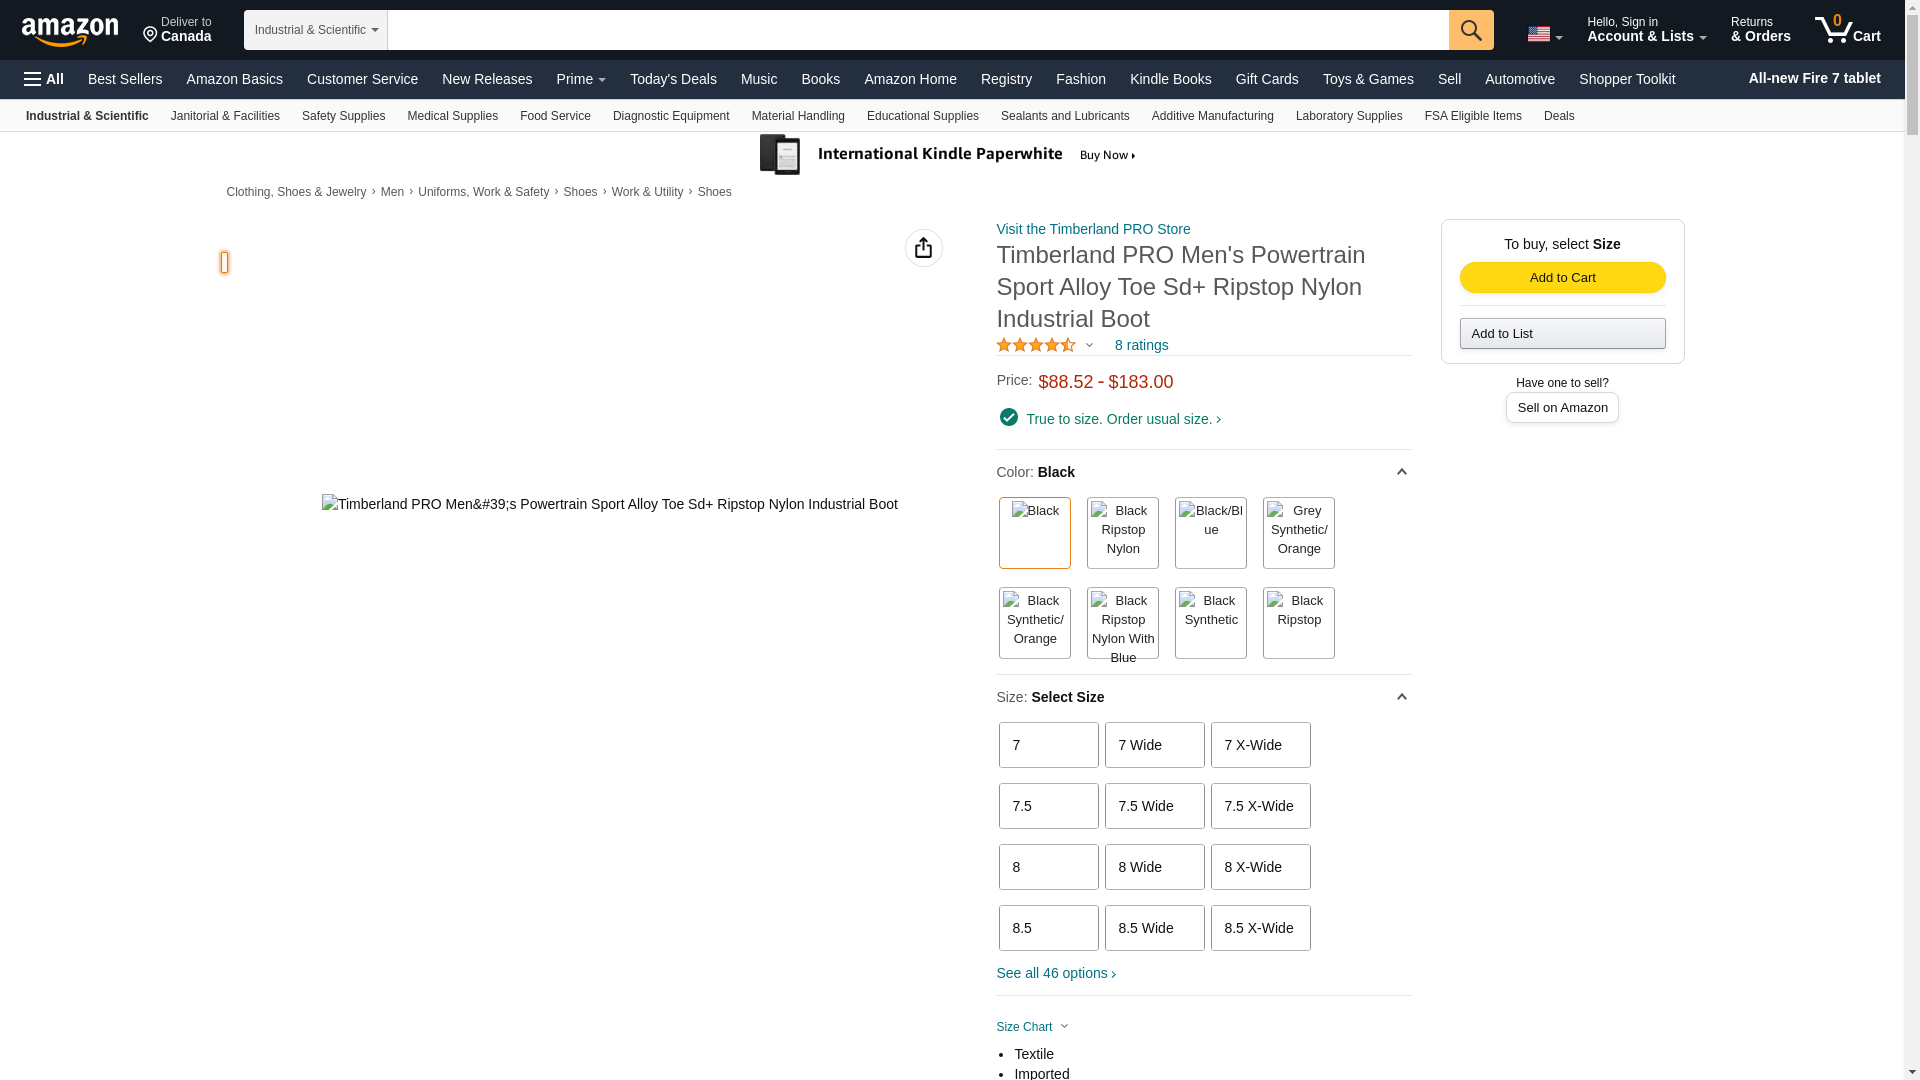Choose size 8.5 option
The height and width of the screenshot is (1080, 1920).
[x=1048, y=928]
